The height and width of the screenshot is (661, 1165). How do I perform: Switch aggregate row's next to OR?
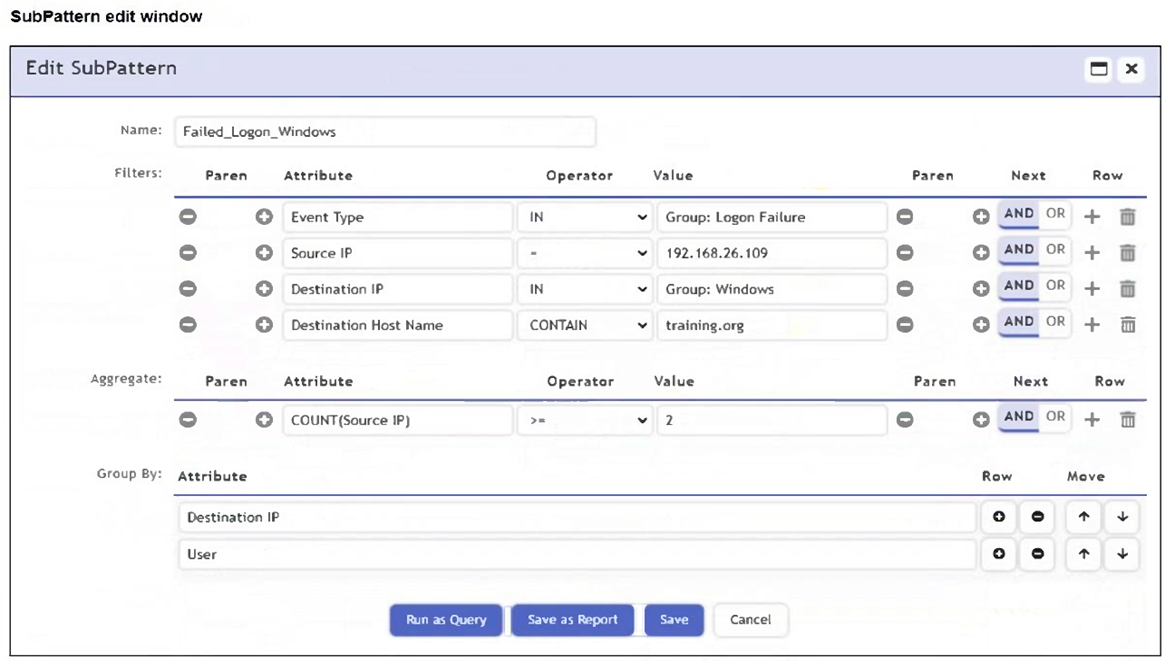coord(1055,418)
